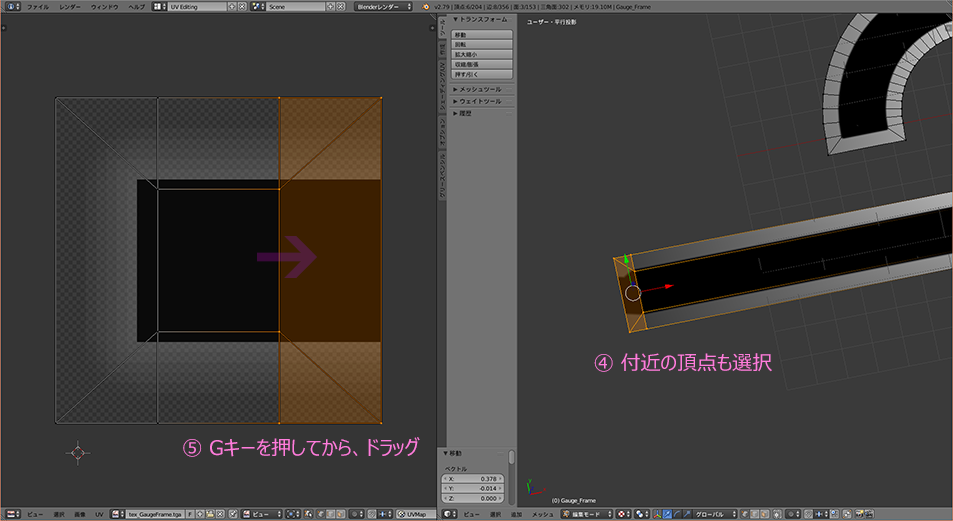Viewport: 953px width, 521px height.
Task: Toggle UV editor snap icon
Action: 371,514
